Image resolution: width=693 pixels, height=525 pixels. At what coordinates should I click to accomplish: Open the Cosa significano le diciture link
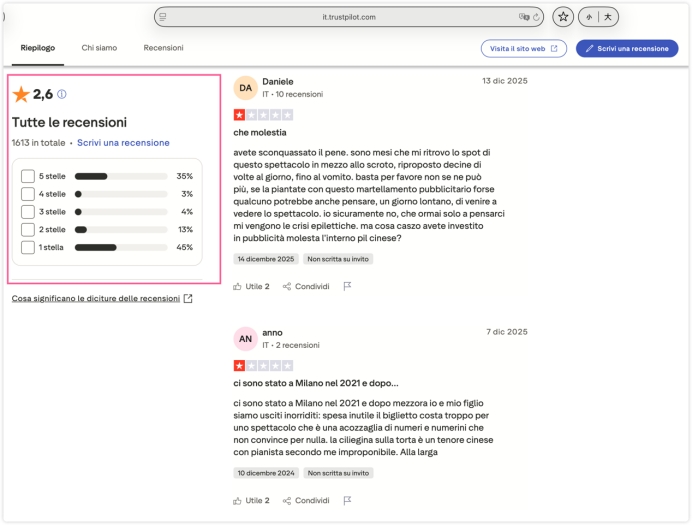click(96, 298)
